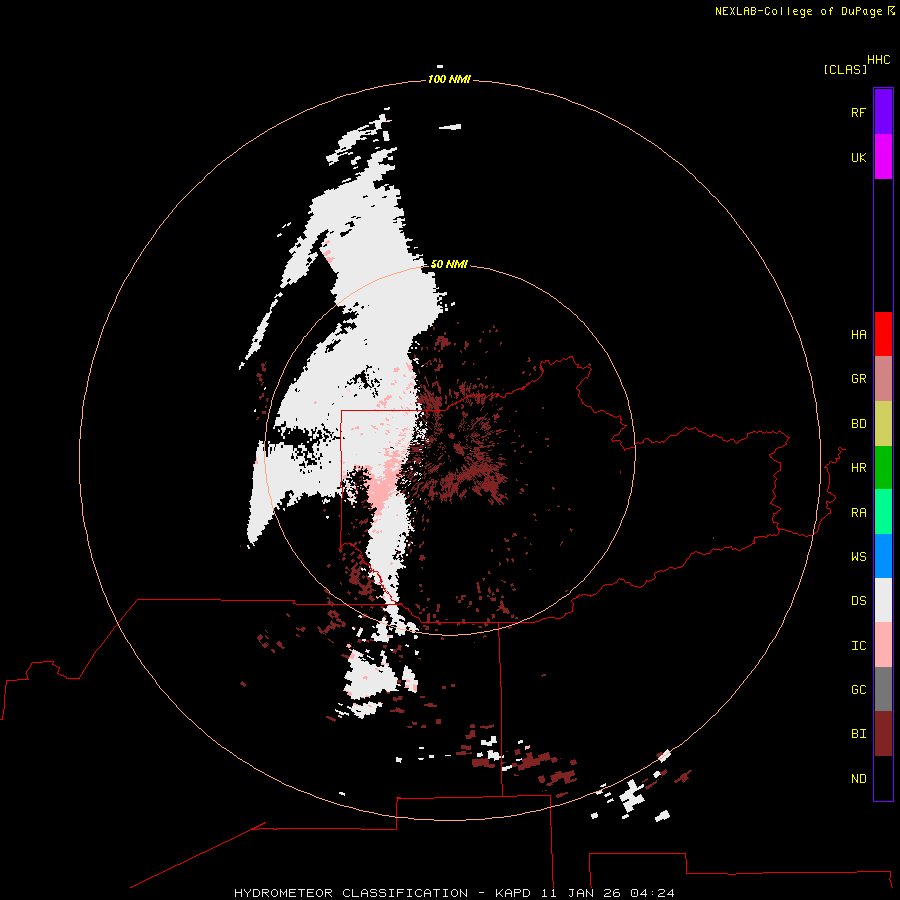Viewport: 900px width, 900px height.
Task: Click the NEXLAB-College of DuPage text
Action: (x=798, y=11)
